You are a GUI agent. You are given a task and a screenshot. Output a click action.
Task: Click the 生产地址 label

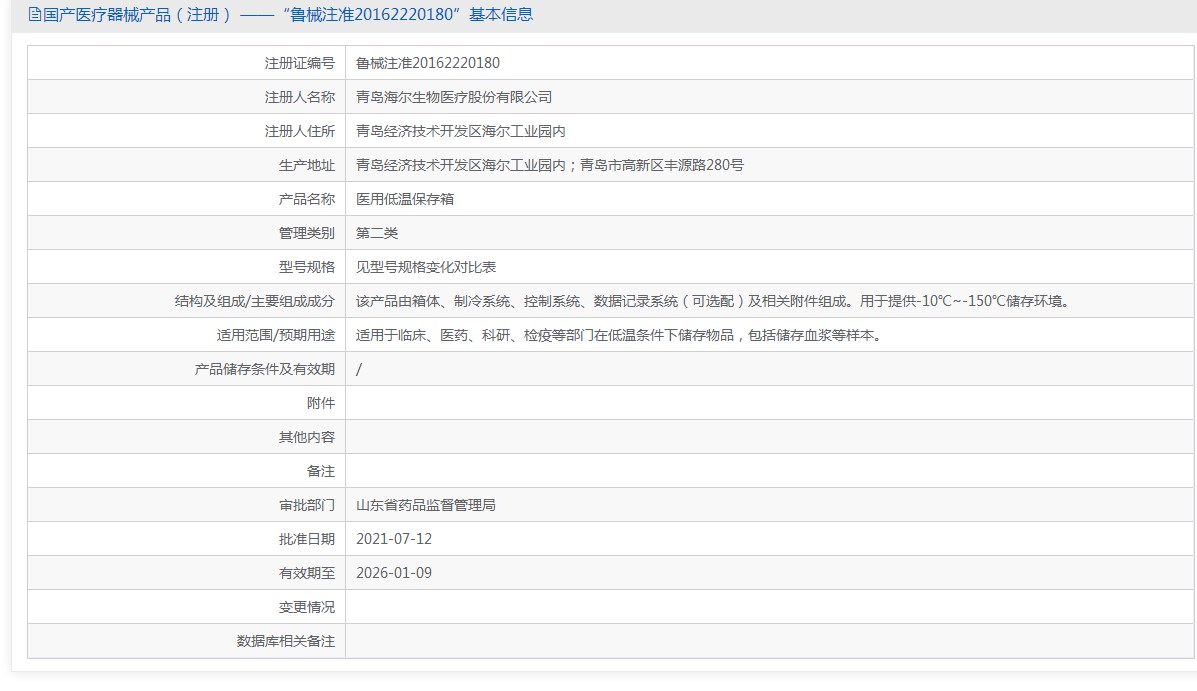(306, 165)
